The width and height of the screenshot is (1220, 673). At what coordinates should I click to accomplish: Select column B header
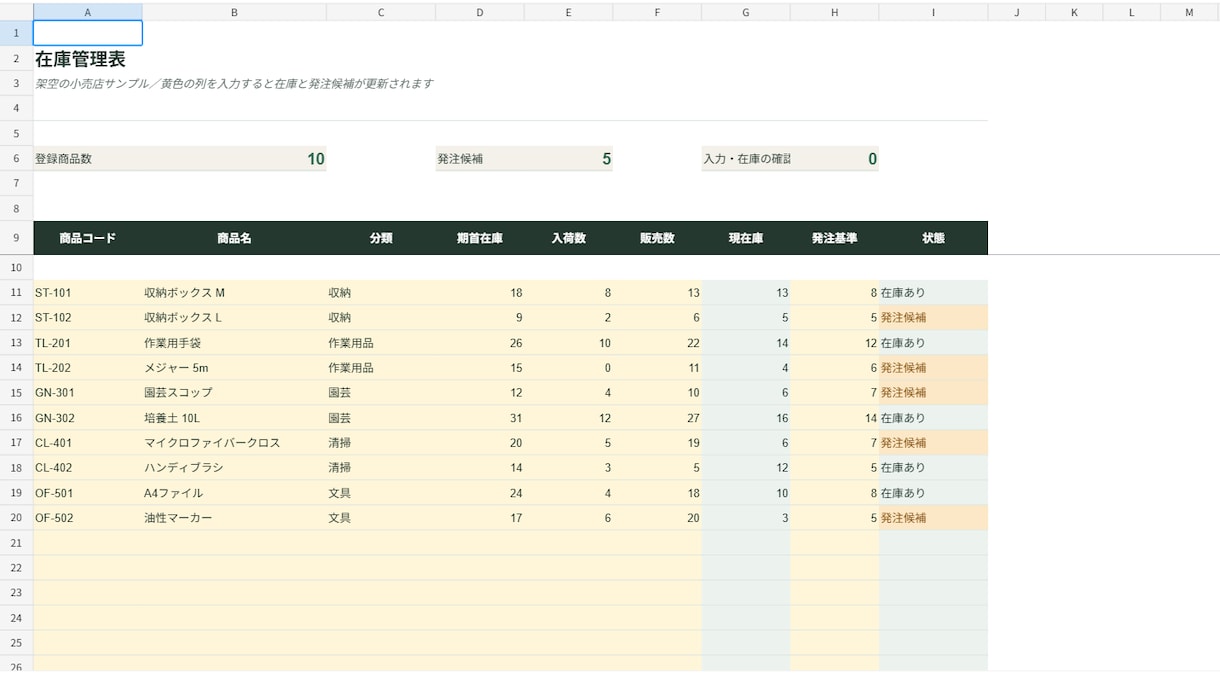[234, 12]
